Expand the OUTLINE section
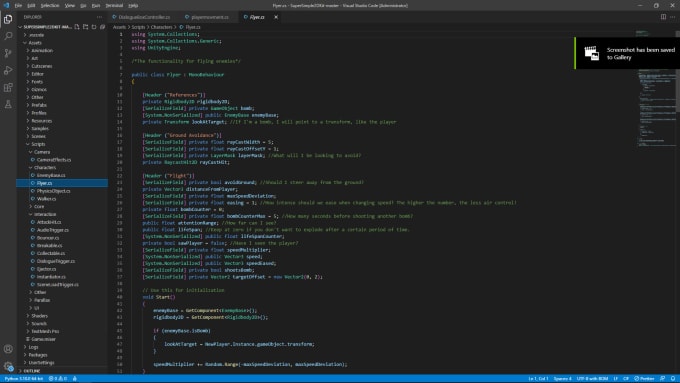This screenshot has height=383, width=680. (x=32, y=371)
